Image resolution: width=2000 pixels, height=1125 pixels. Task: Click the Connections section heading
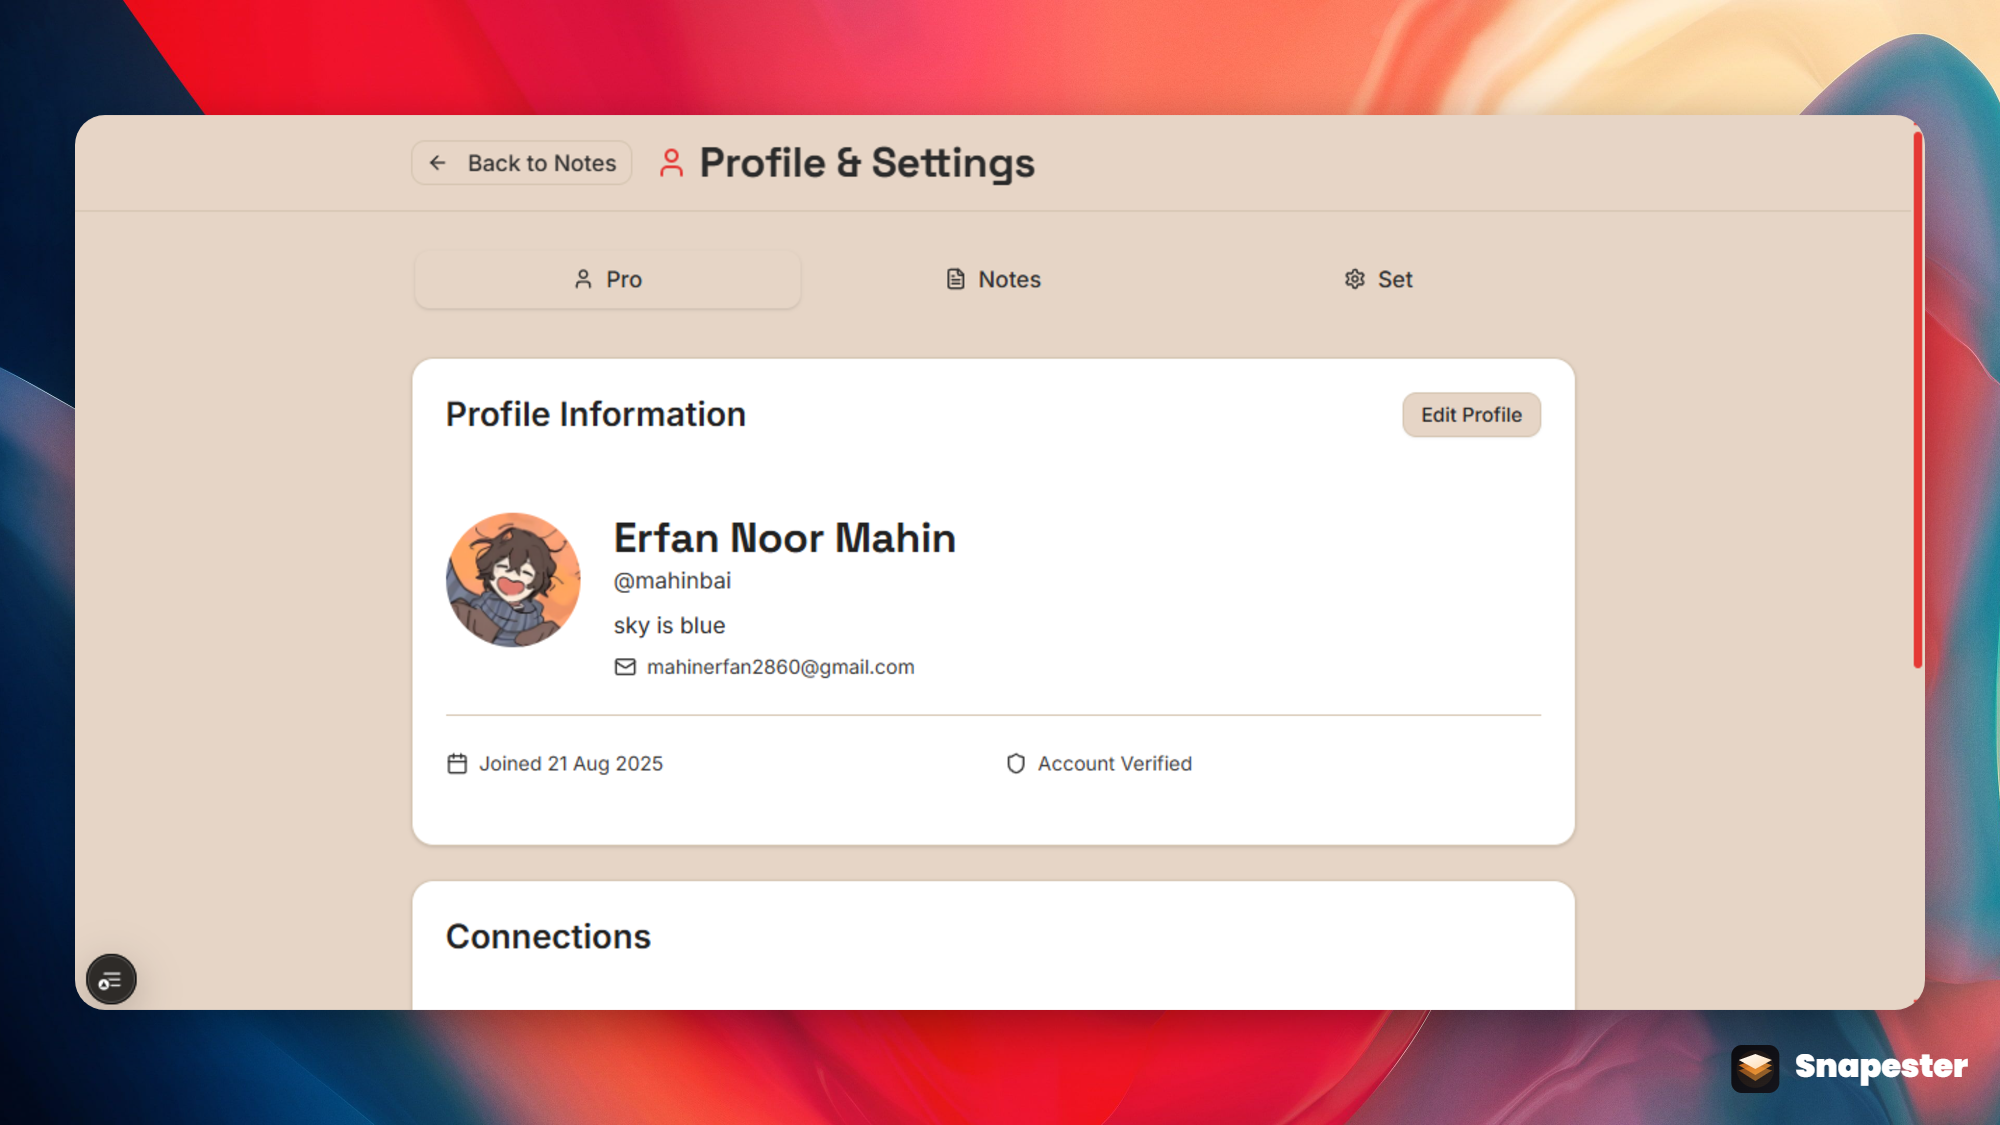[x=548, y=937]
